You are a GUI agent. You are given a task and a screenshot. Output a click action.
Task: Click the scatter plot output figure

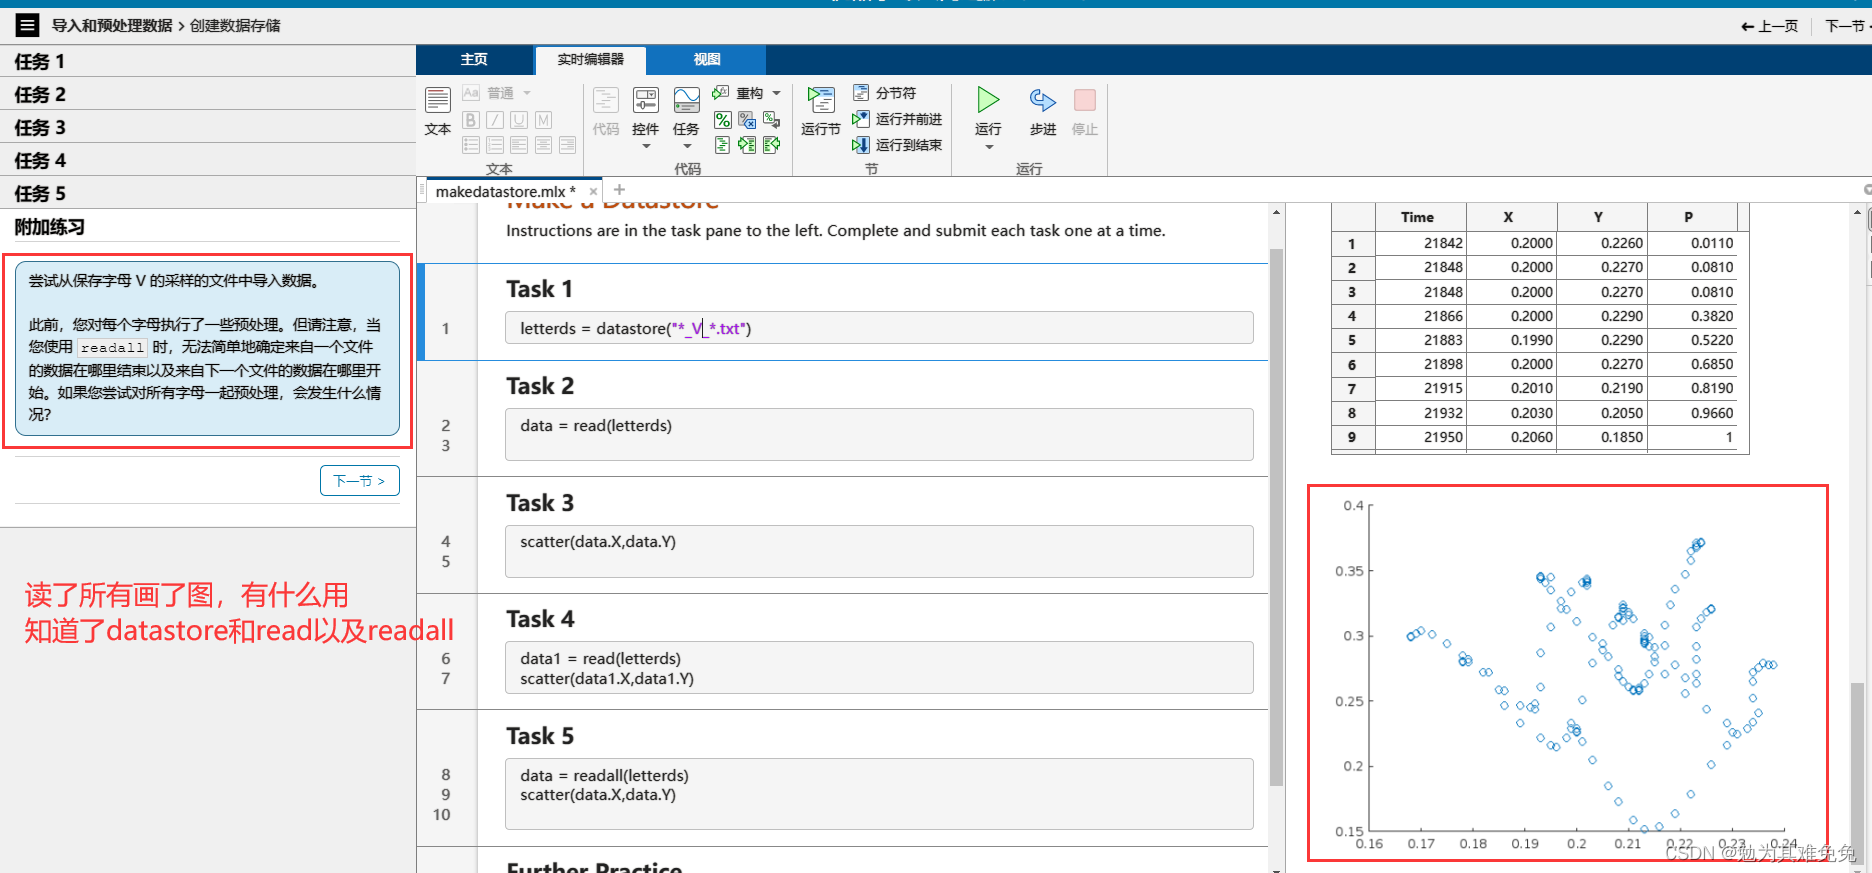click(1567, 672)
